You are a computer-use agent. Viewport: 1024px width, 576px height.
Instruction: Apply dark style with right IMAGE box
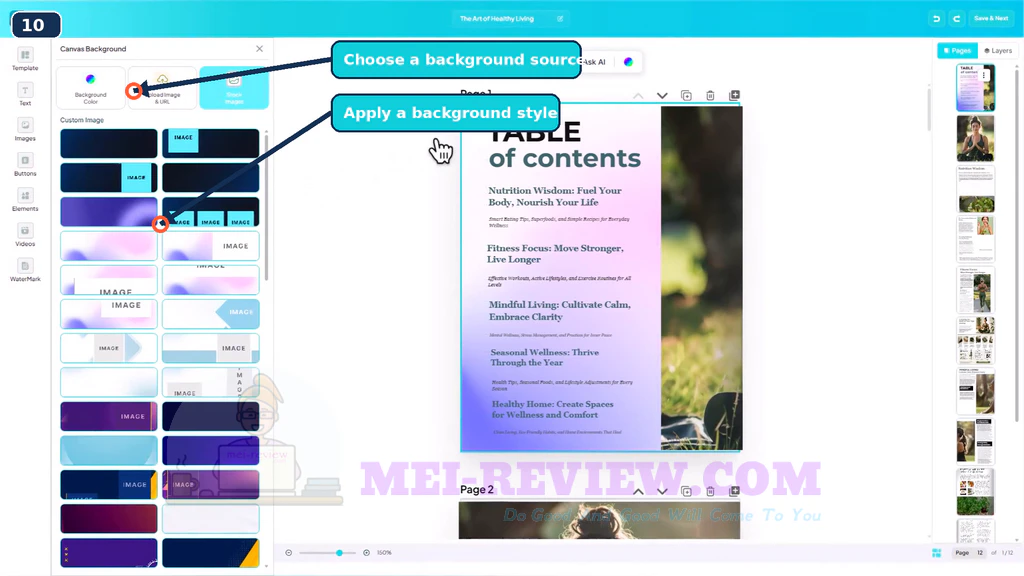point(108,178)
